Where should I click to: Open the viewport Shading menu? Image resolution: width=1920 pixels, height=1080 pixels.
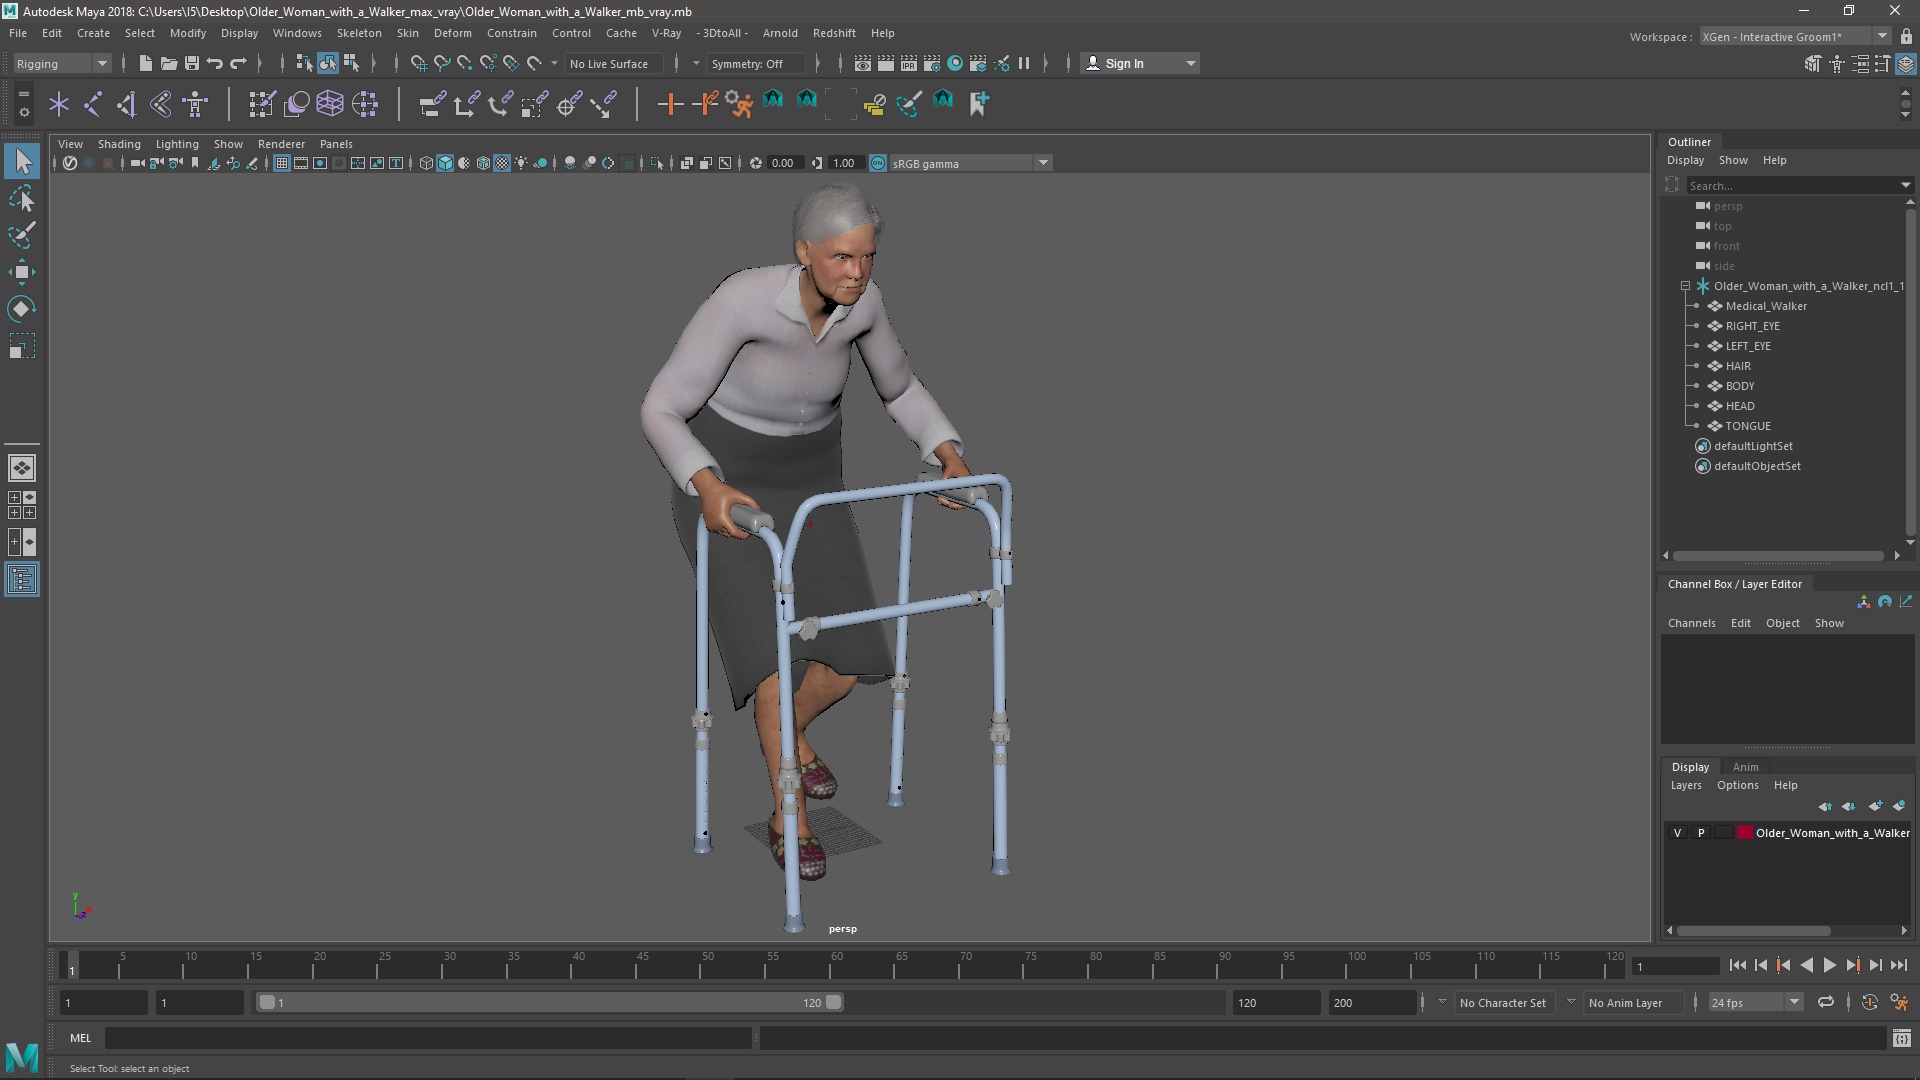tap(119, 144)
